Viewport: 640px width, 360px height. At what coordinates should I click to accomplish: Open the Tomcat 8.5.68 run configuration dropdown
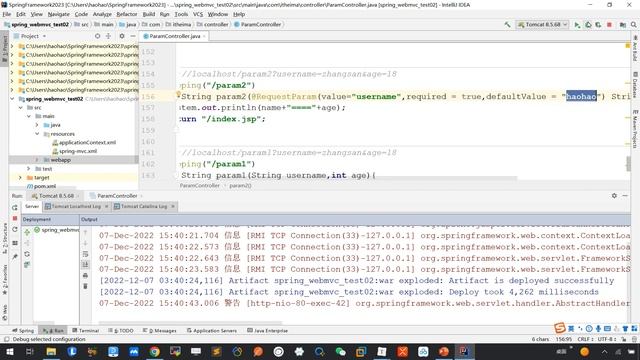tap(542, 24)
